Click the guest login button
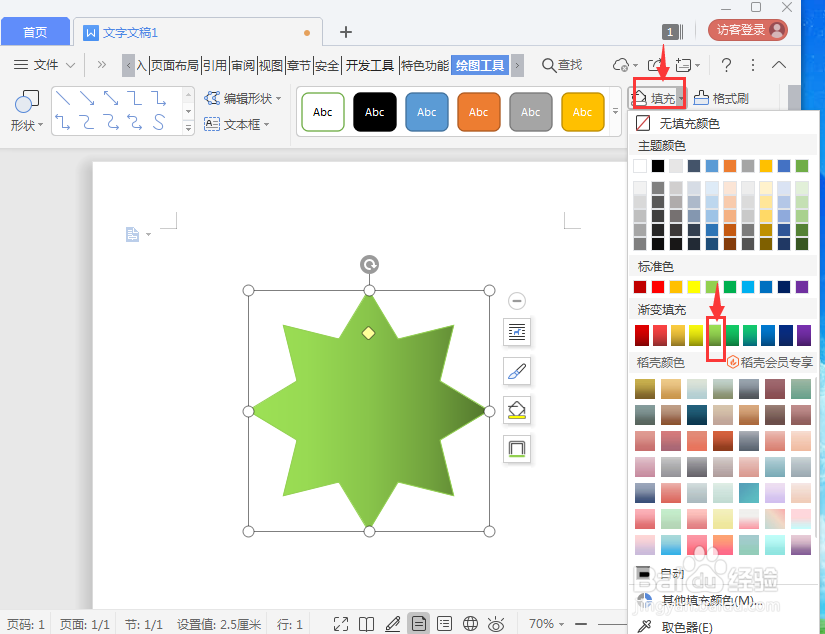Screen dimensions: 825x634 click(747, 30)
